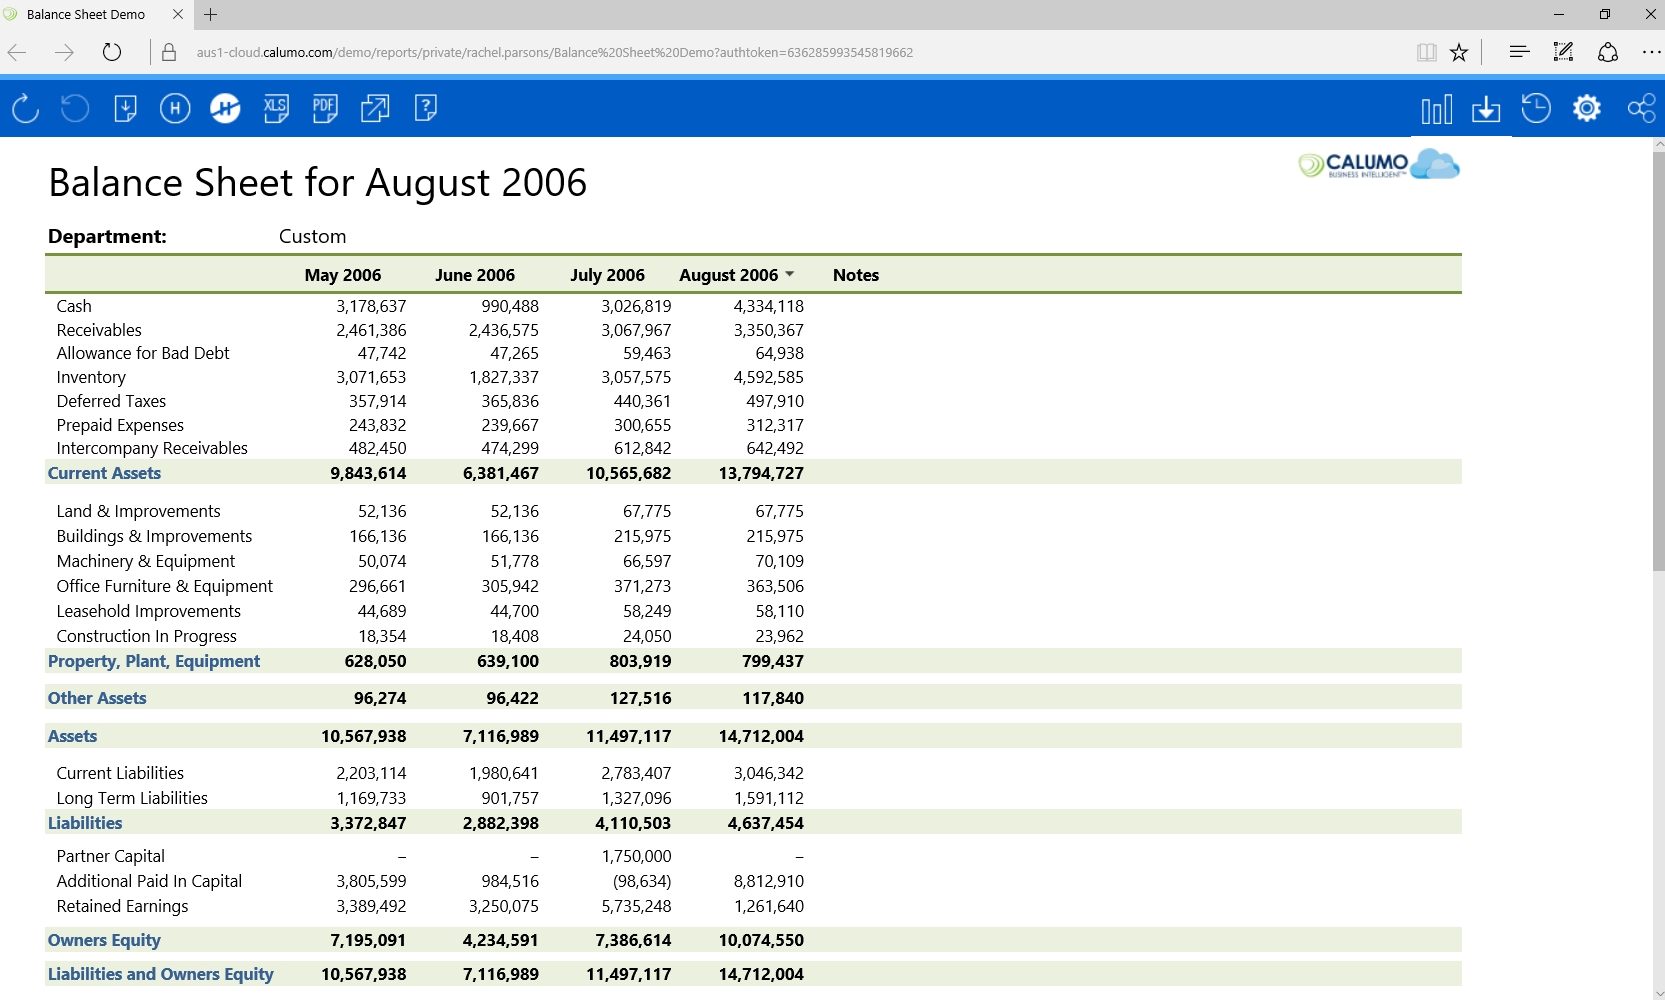The width and height of the screenshot is (1665, 1001).
Task: Click Liabilities and Owners Equity label
Action: click(x=160, y=974)
